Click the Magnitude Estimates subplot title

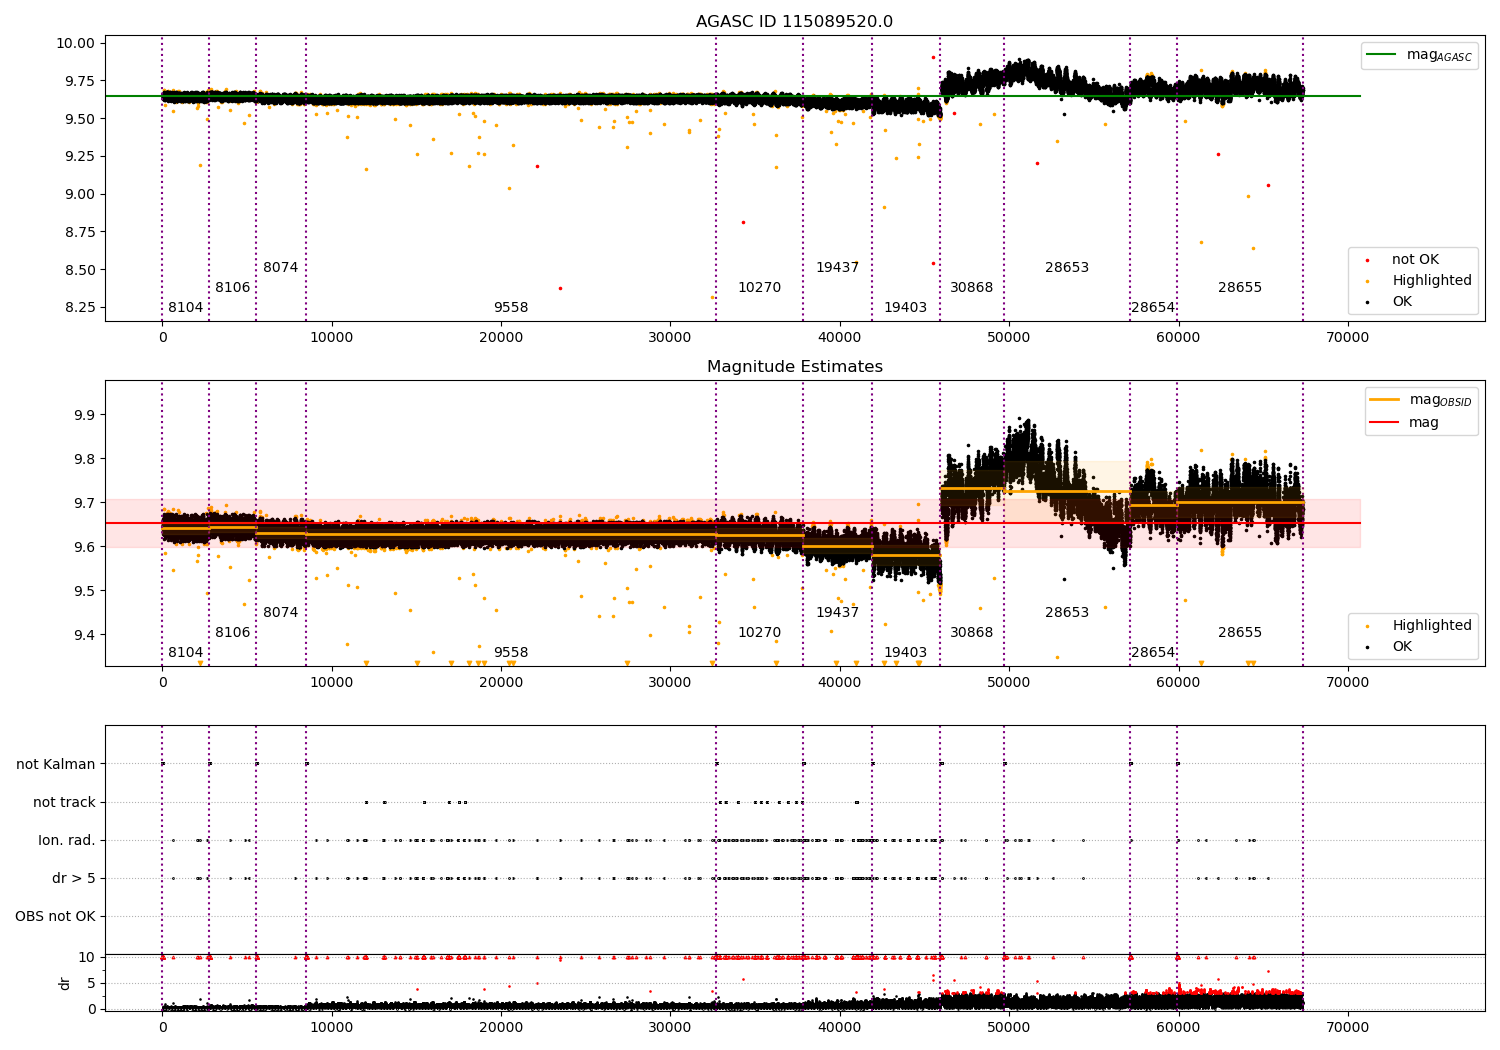pyautogui.click(x=795, y=367)
